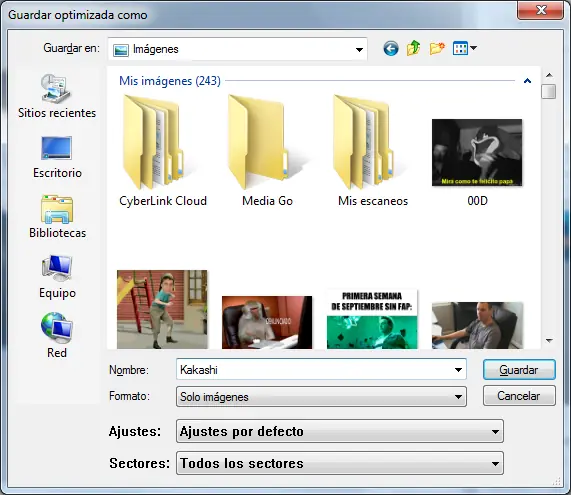The width and height of the screenshot is (571, 495).
Task: Select the Media Go folder
Action: (267, 151)
